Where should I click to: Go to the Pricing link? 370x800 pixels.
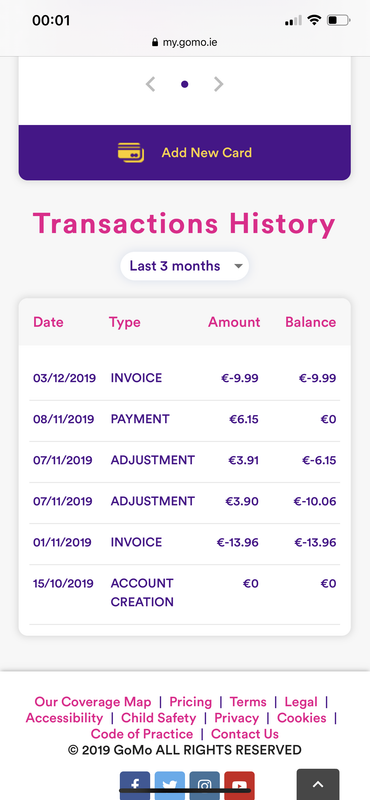(190, 702)
